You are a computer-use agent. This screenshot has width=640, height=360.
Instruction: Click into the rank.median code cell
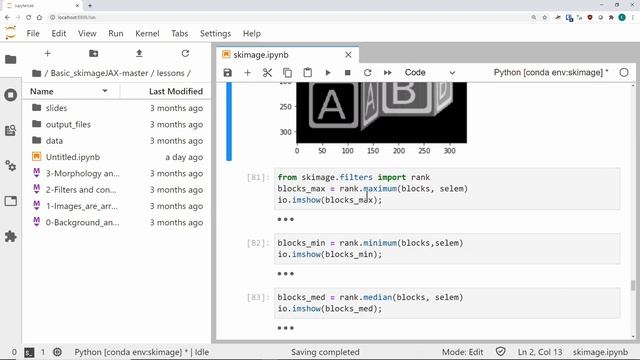coord(447,303)
